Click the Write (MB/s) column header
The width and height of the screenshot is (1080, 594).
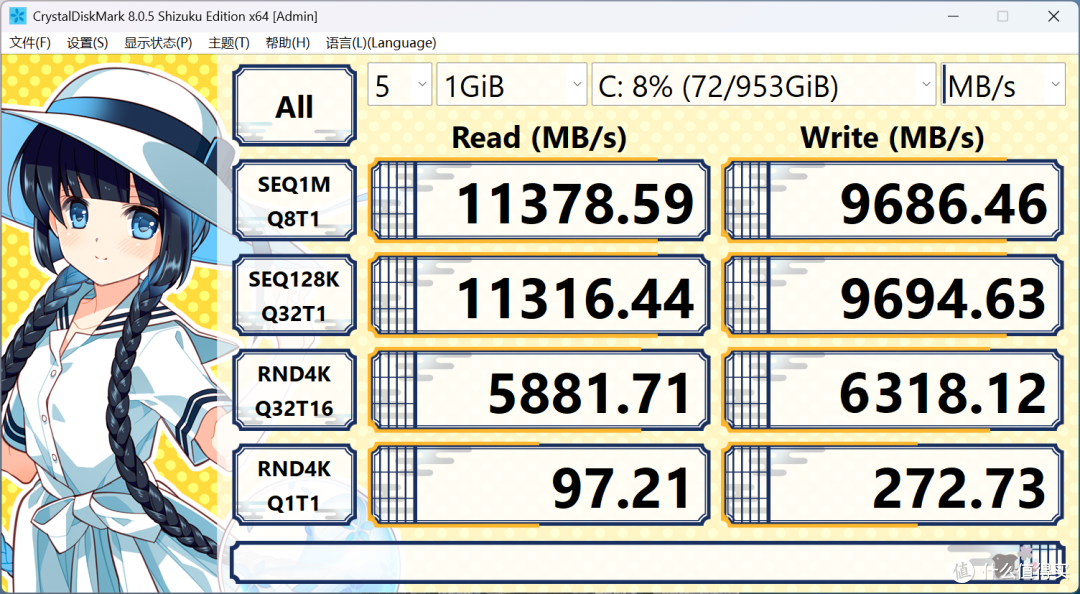[x=892, y=138]
